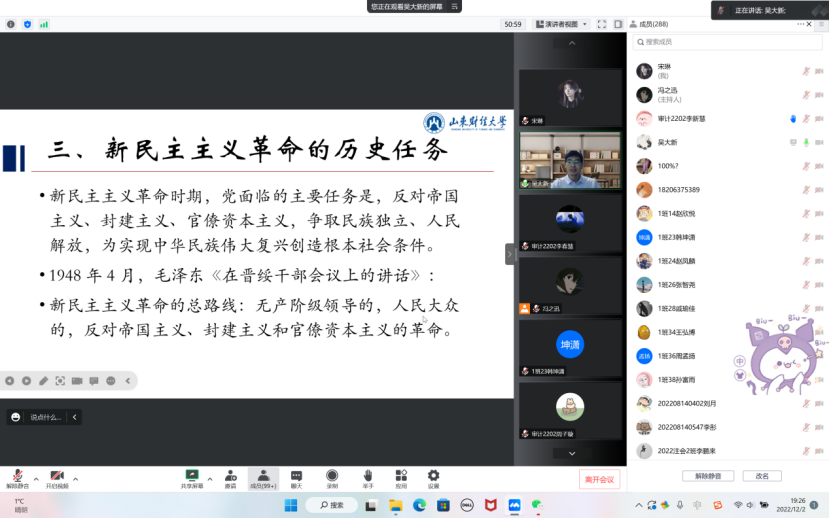Toggle the Members (成员) panel button
The height and width of the screenshot is (519, 830).
pyautogui.click(x=263, y=476)
